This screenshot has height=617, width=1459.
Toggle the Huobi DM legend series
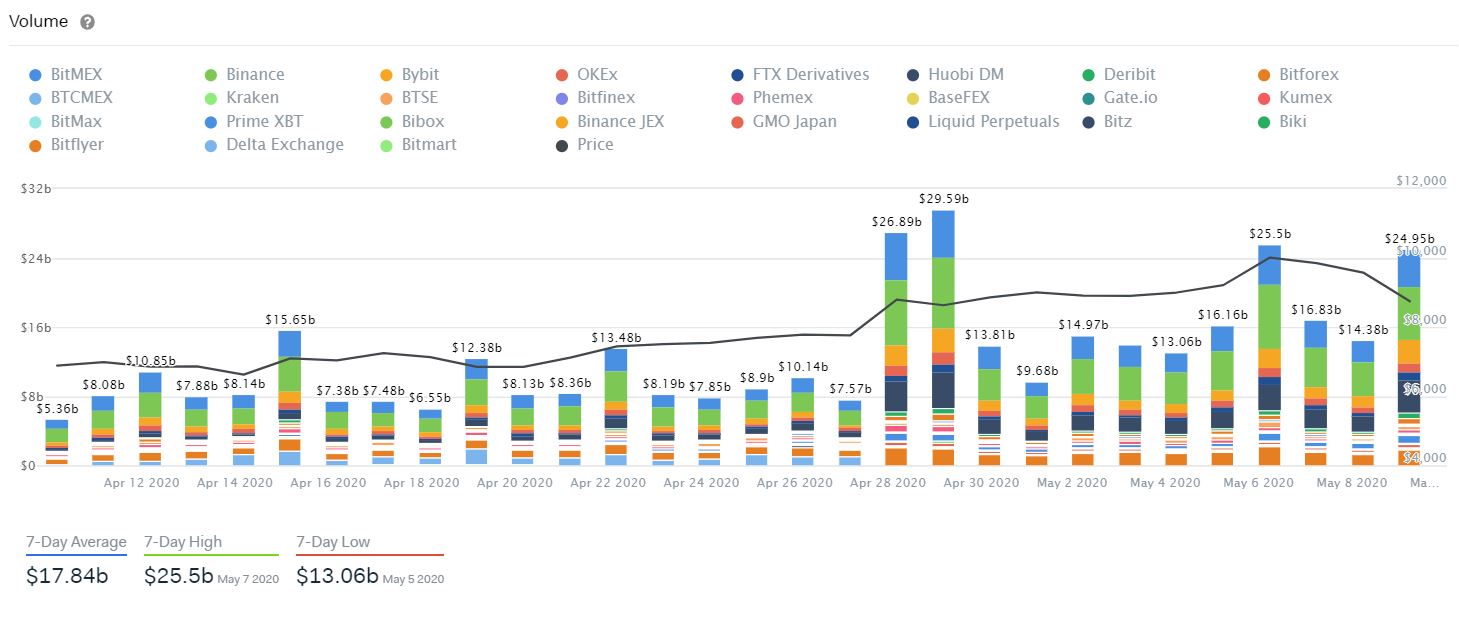954,75
